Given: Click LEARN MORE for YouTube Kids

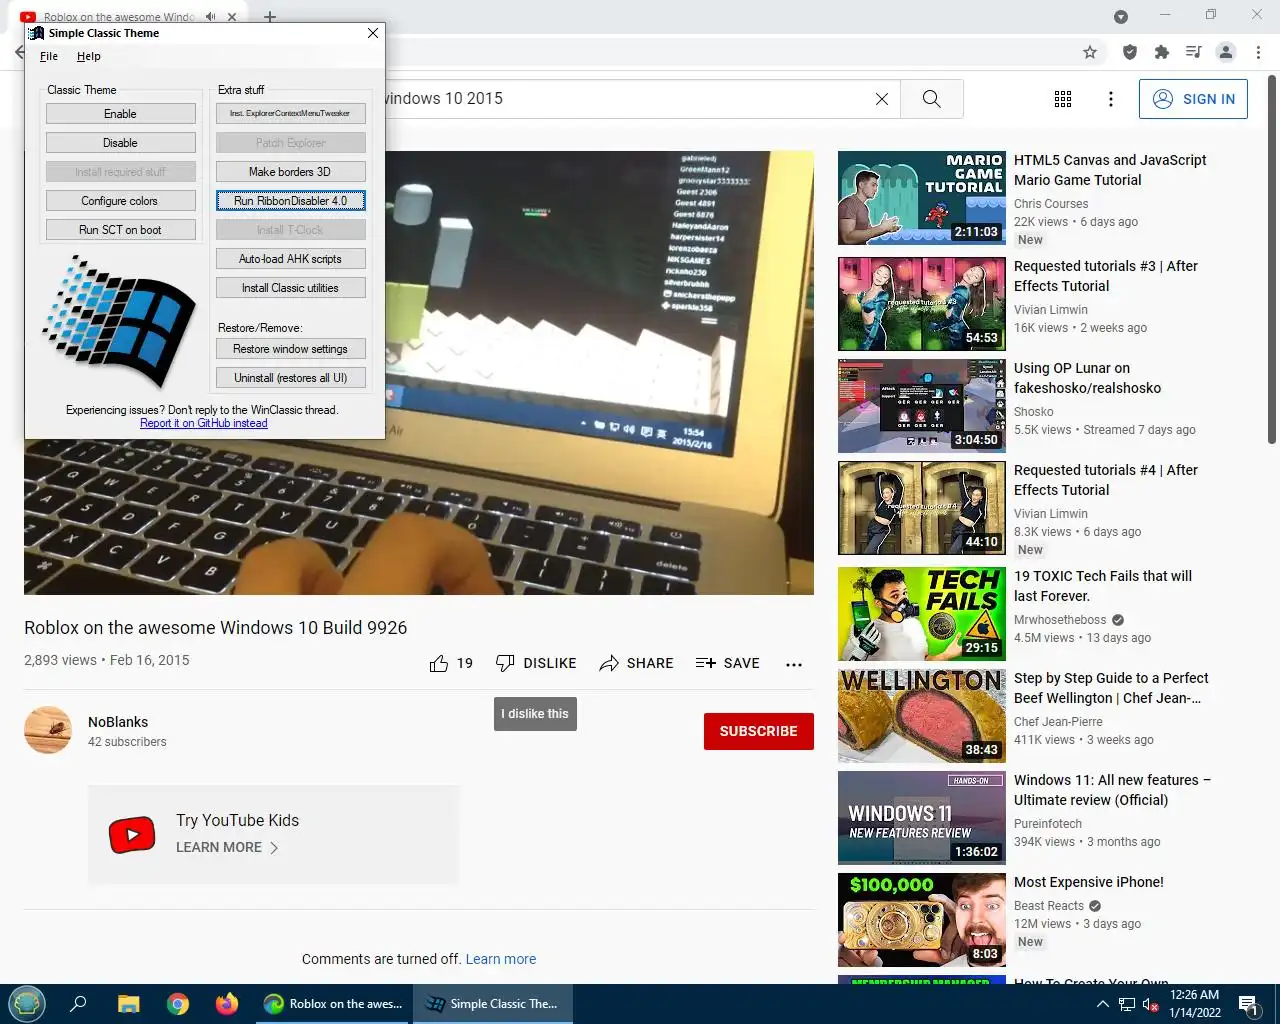Looking at the screenshot, I should point(227,847).
